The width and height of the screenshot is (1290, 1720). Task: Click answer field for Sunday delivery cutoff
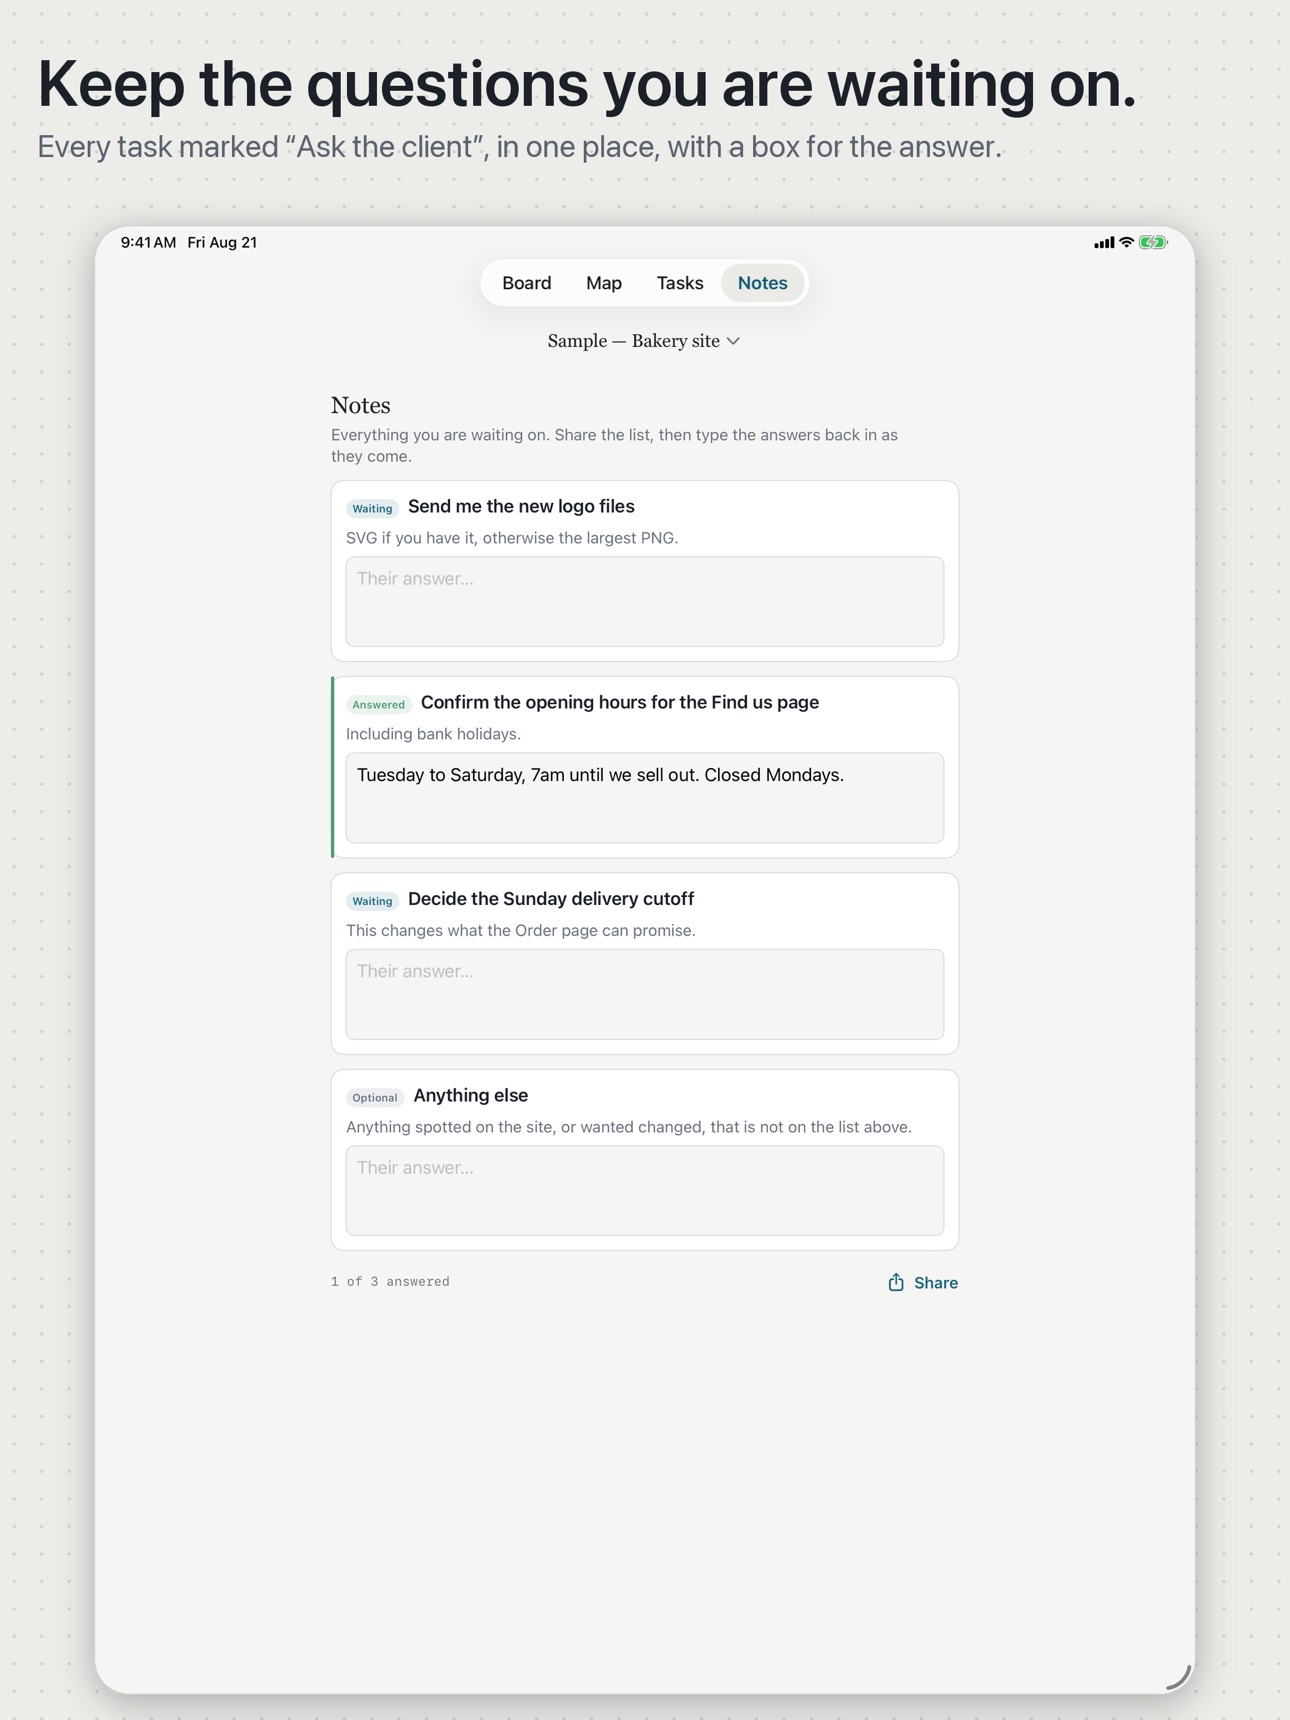click(x=645, y=994)
